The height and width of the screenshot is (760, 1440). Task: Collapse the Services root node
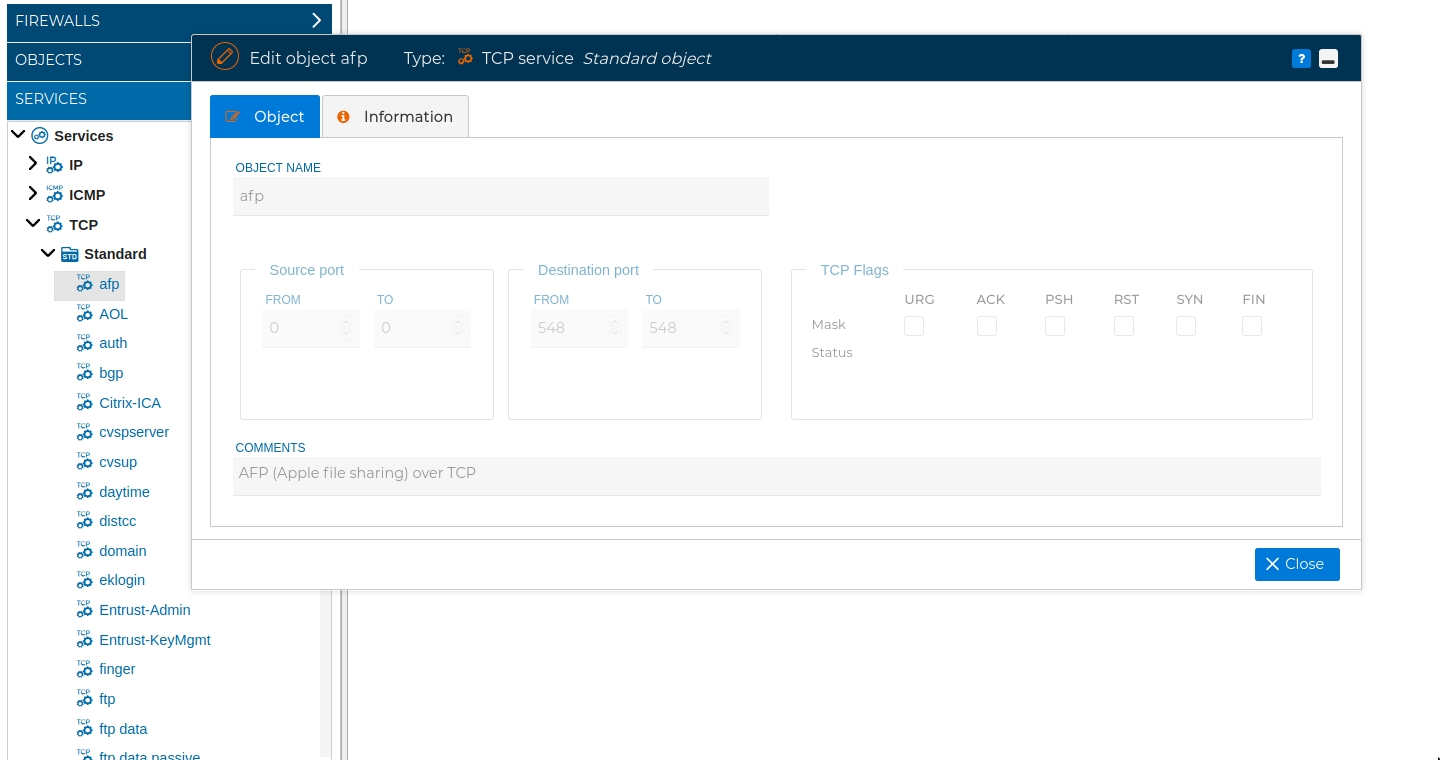pyautogui.click(x=18, y=134)
